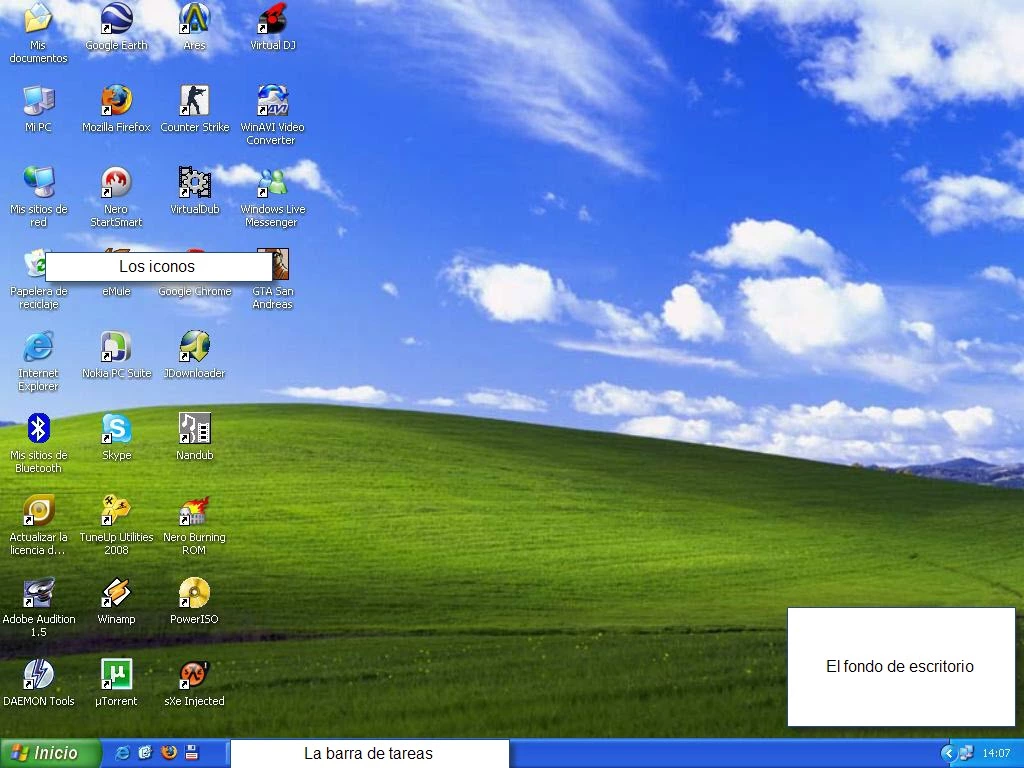Open the Mis sitios de red icon

(38, 182)
